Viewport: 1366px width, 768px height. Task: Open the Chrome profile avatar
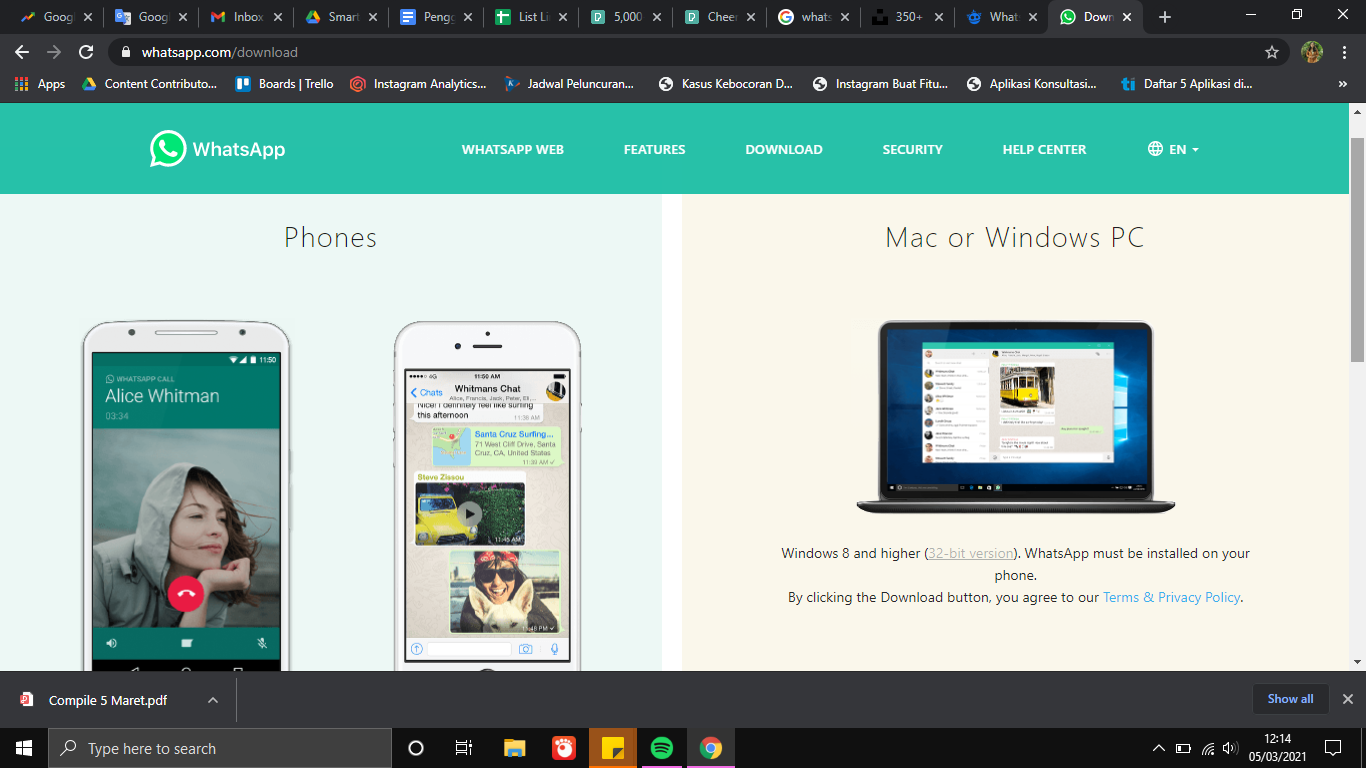1312,52
